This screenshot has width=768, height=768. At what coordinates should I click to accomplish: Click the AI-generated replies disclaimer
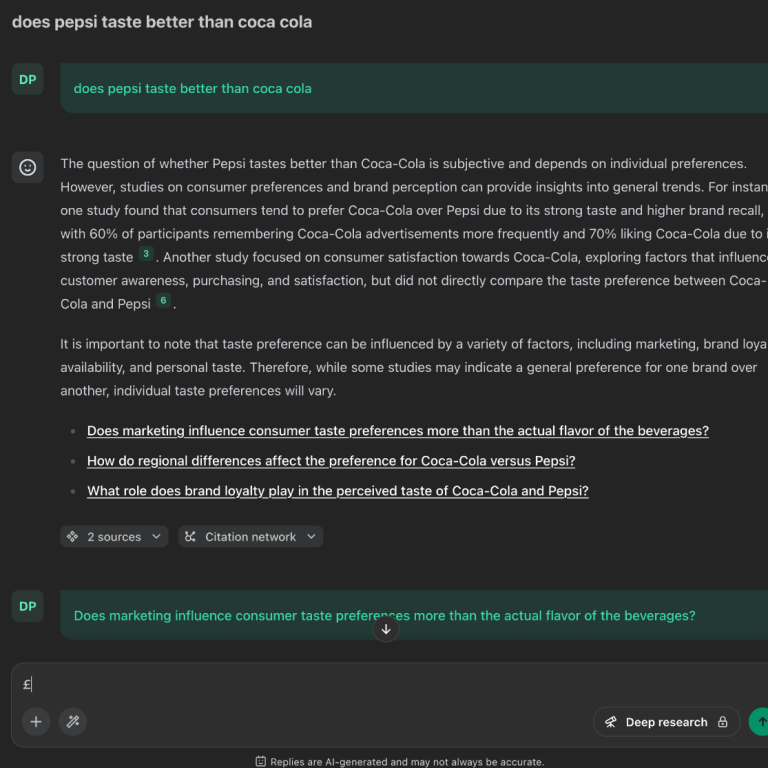[x=399, y=761]
